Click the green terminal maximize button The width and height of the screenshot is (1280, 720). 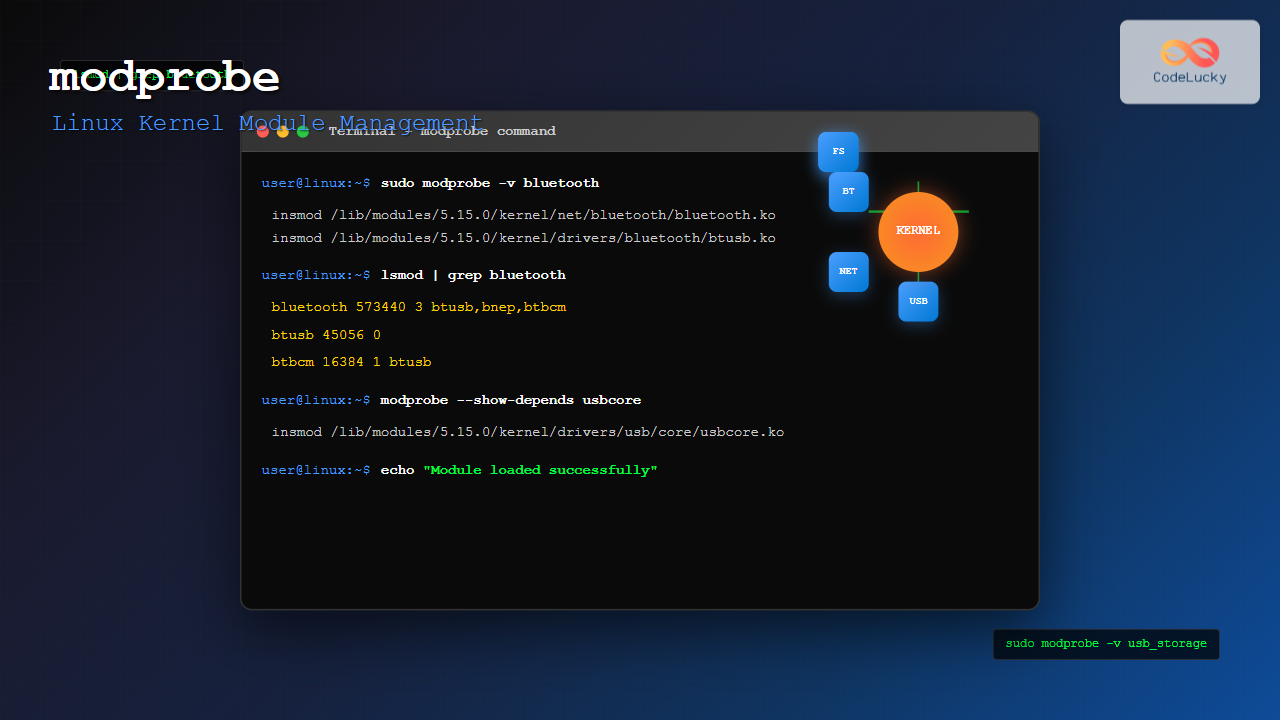[303, 132]
